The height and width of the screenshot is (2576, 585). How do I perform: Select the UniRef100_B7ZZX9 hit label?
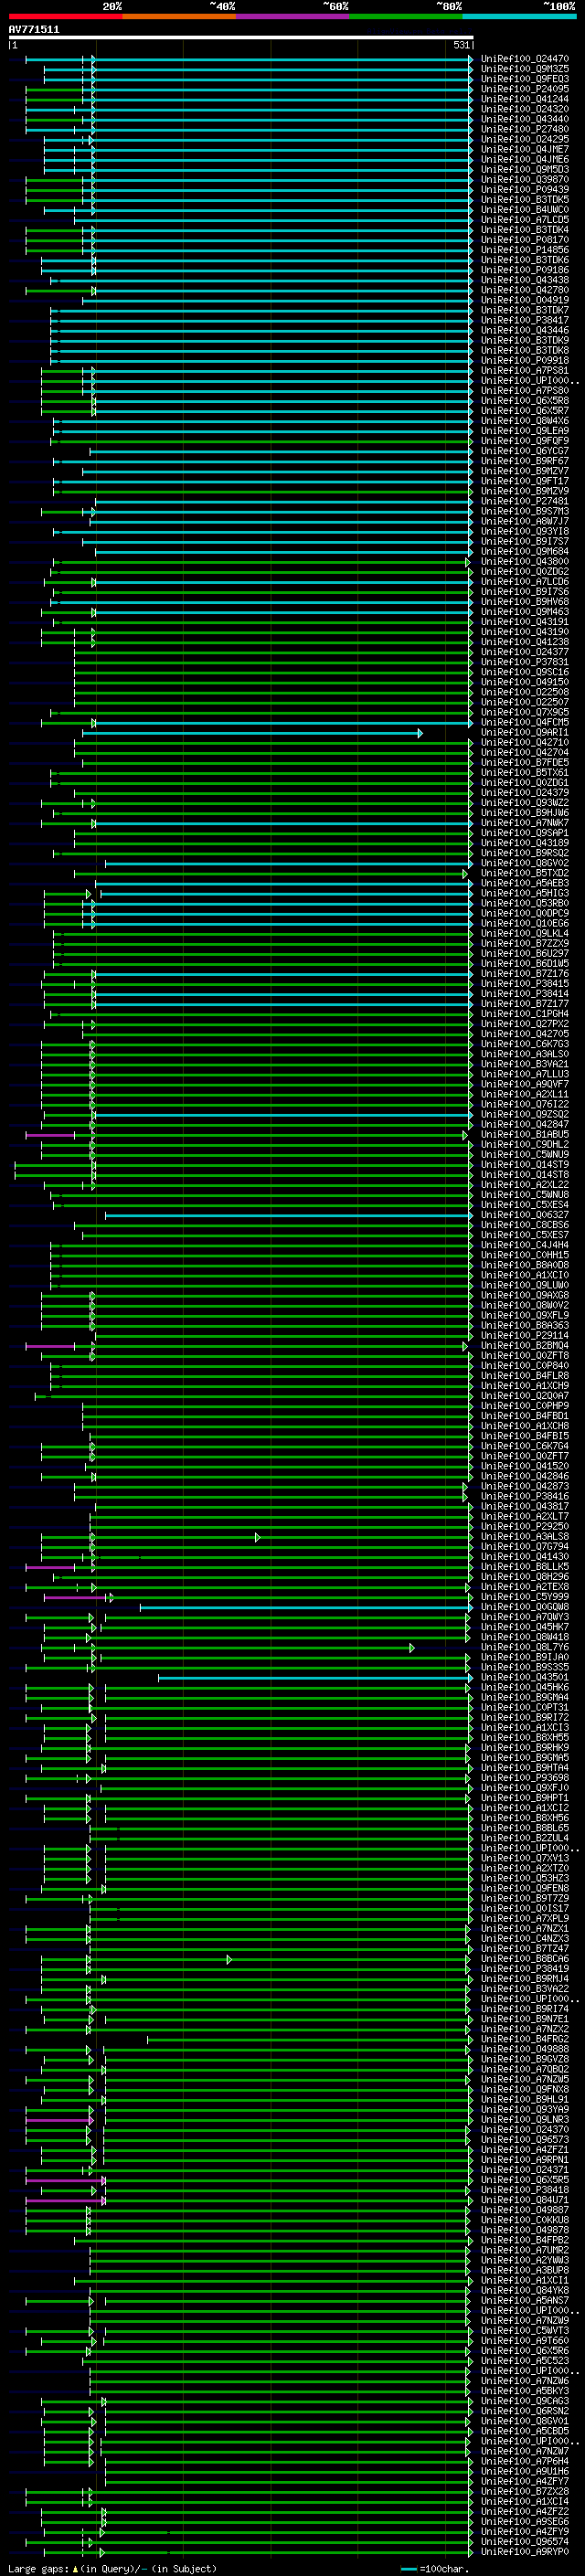(x=525, y=943)
